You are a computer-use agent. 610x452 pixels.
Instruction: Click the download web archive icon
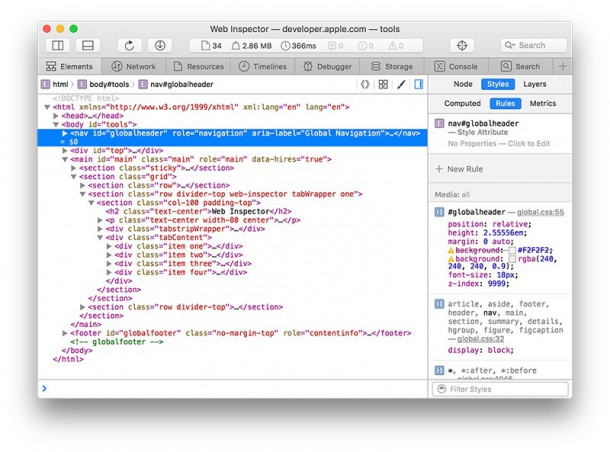(x=159, y=46)
